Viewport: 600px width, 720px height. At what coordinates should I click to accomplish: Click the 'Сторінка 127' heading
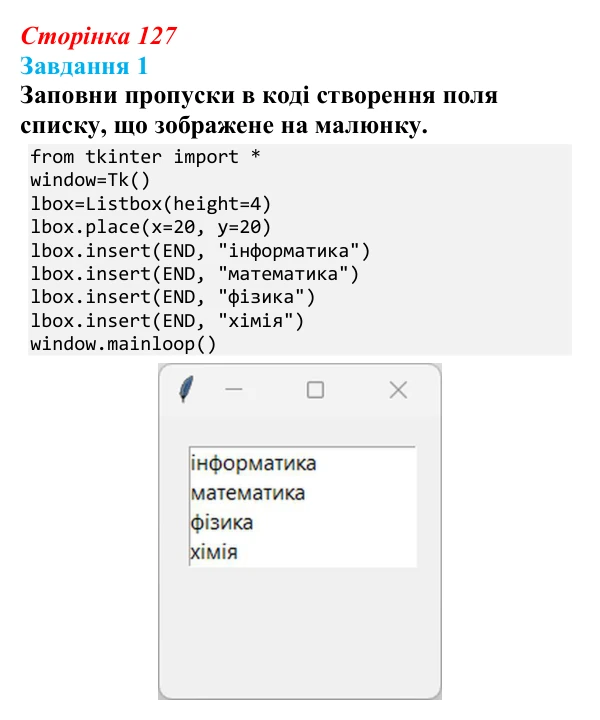(x=98, y=36)
